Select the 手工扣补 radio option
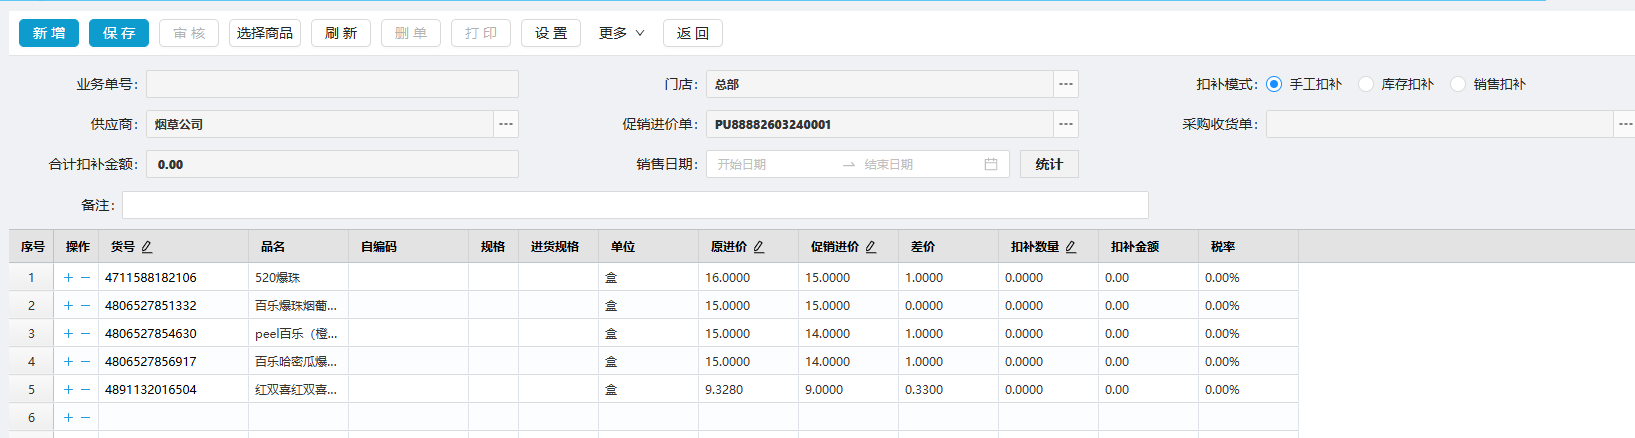 (x=1274, y=84)
